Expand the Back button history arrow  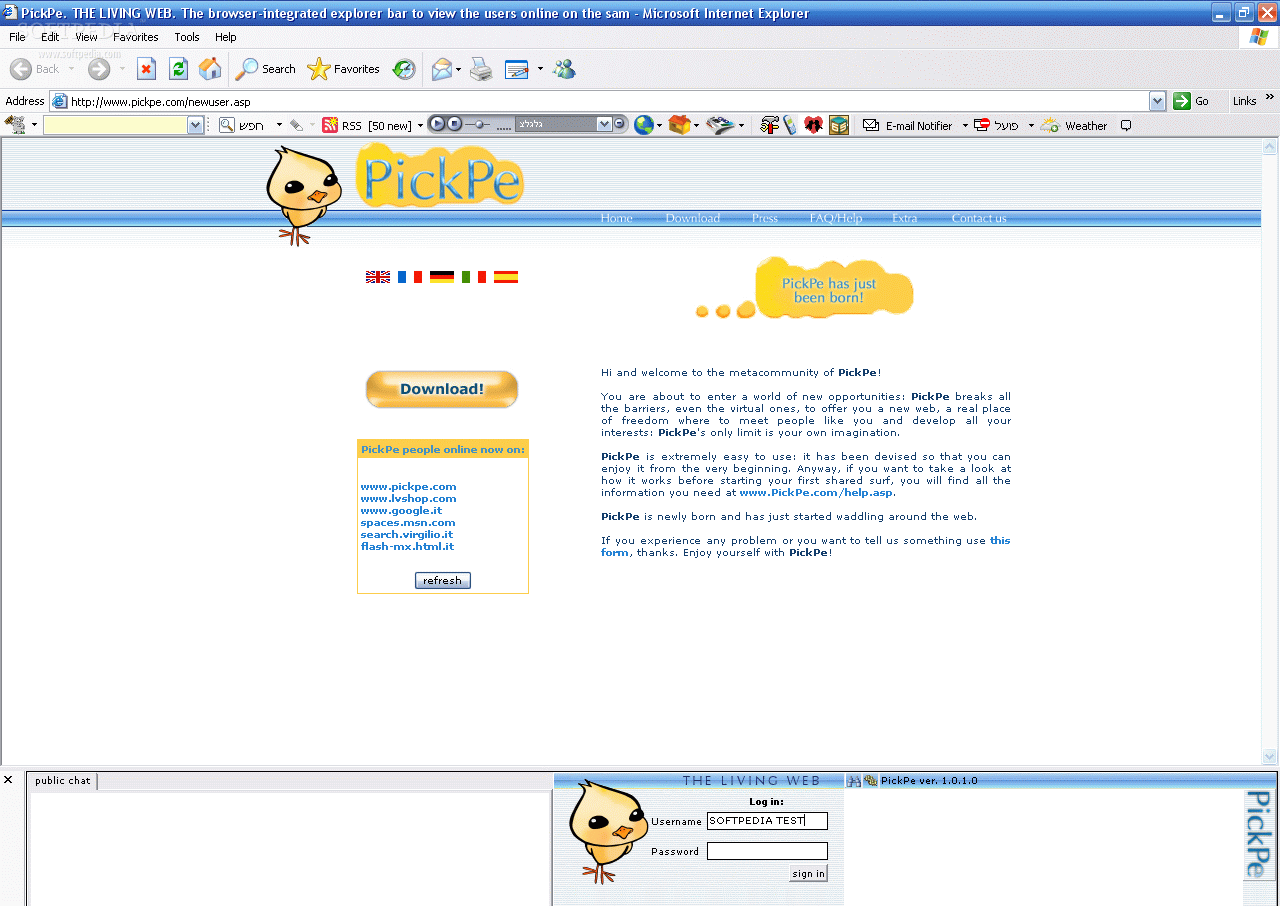[x=71, y=69]
